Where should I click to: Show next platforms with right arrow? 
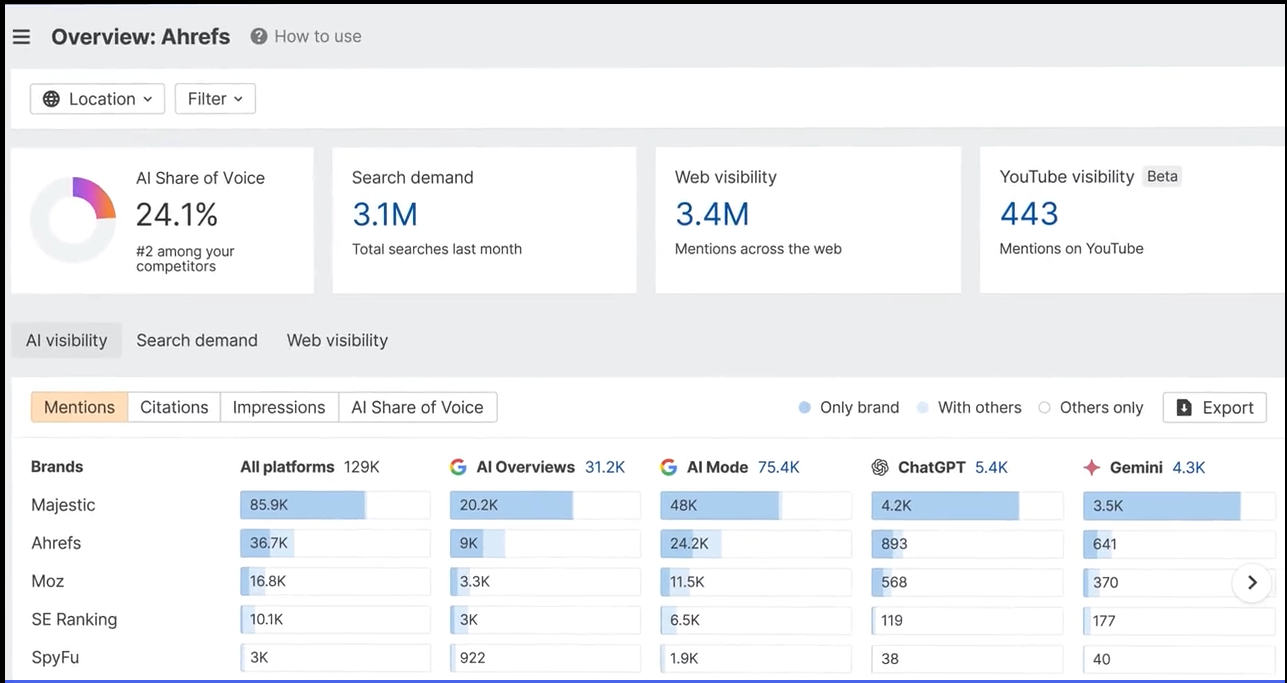pos(1252,582)
